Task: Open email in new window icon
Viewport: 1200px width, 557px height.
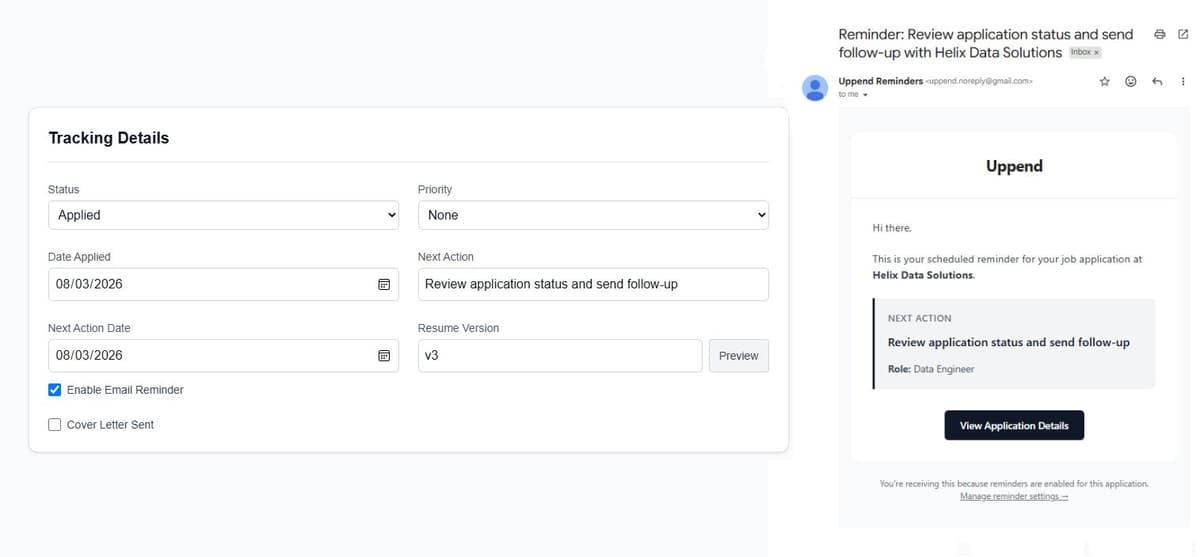Action: click(x=1182, y=35)
